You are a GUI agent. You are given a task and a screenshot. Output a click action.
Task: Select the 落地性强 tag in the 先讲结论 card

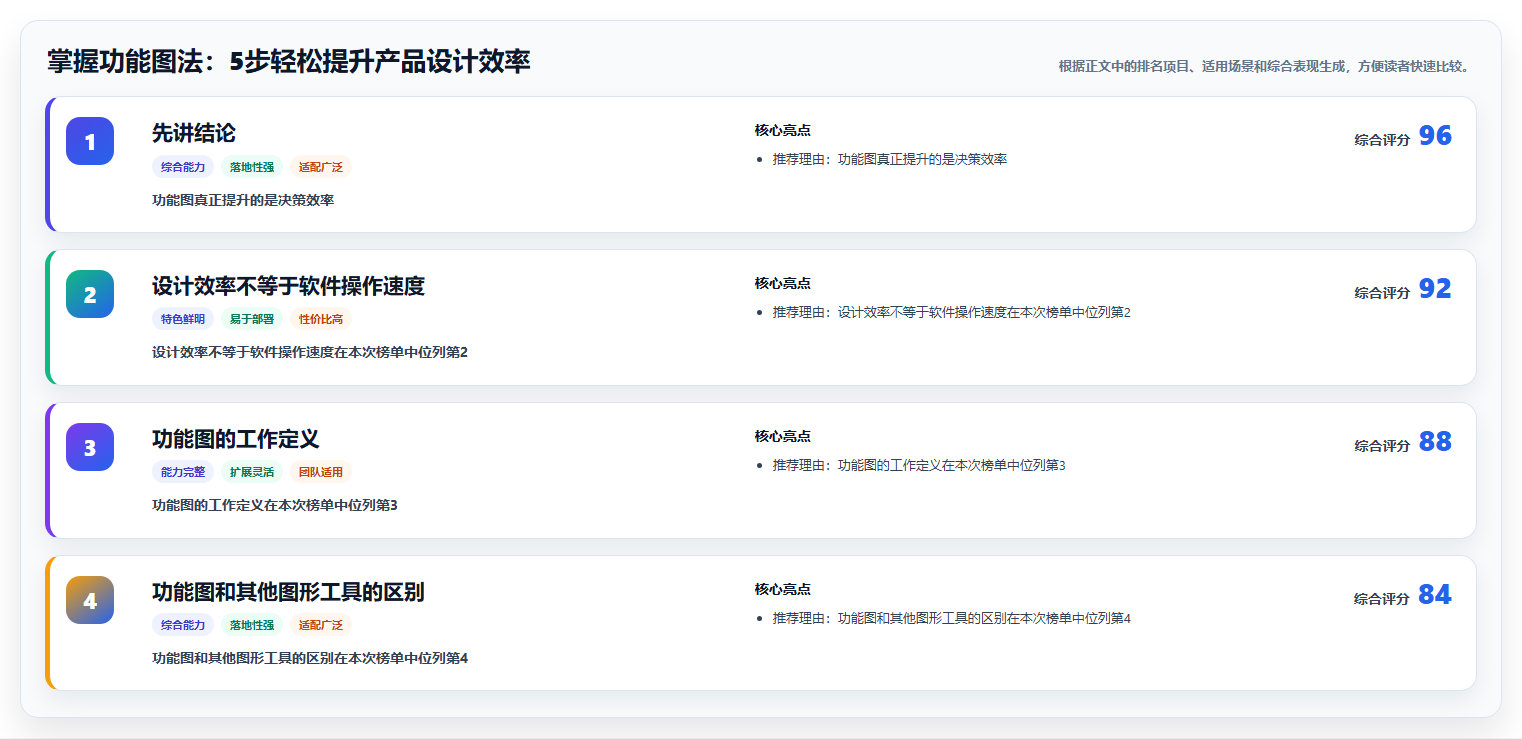pyautogui.click(x=252, y=167)
